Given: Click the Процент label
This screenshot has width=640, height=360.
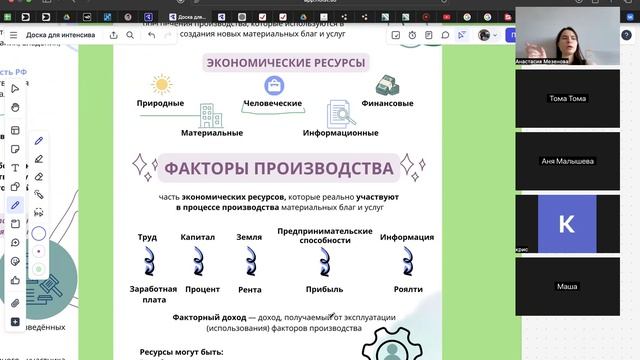Looking at the screenshot, I should pyautogui.click(x=202, y=289).
